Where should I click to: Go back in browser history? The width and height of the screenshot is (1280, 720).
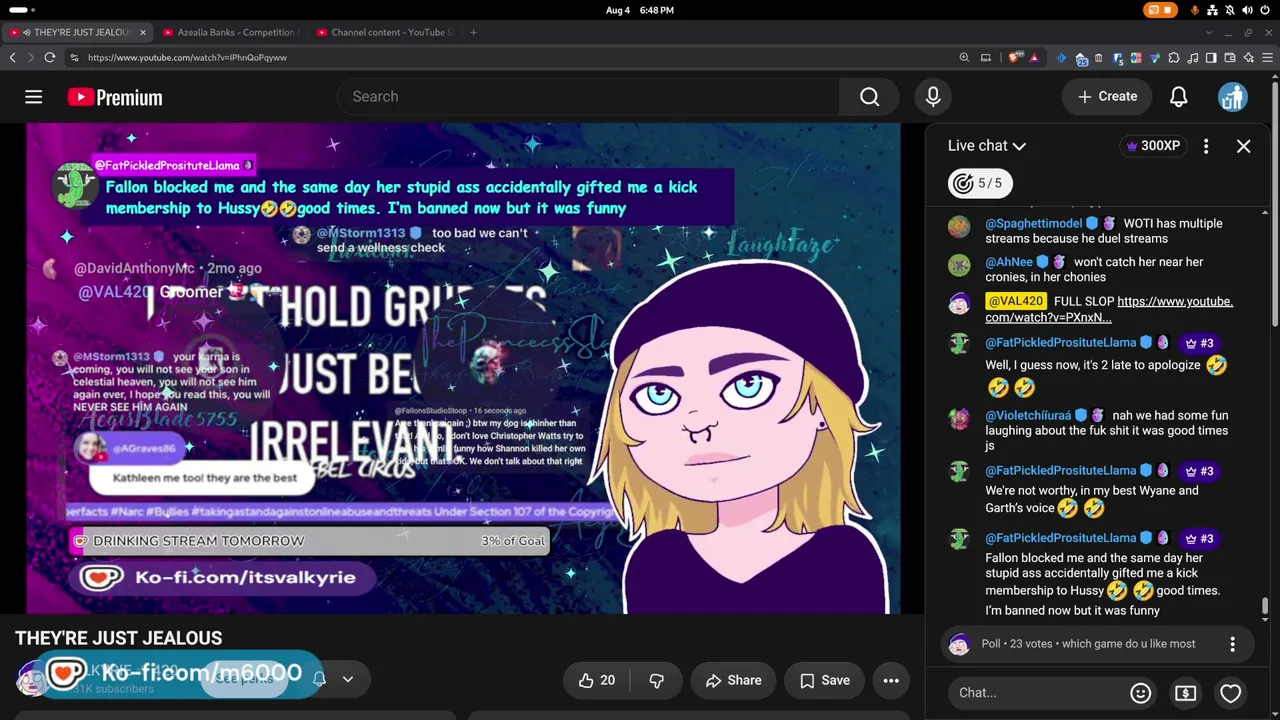click(13, 58)
